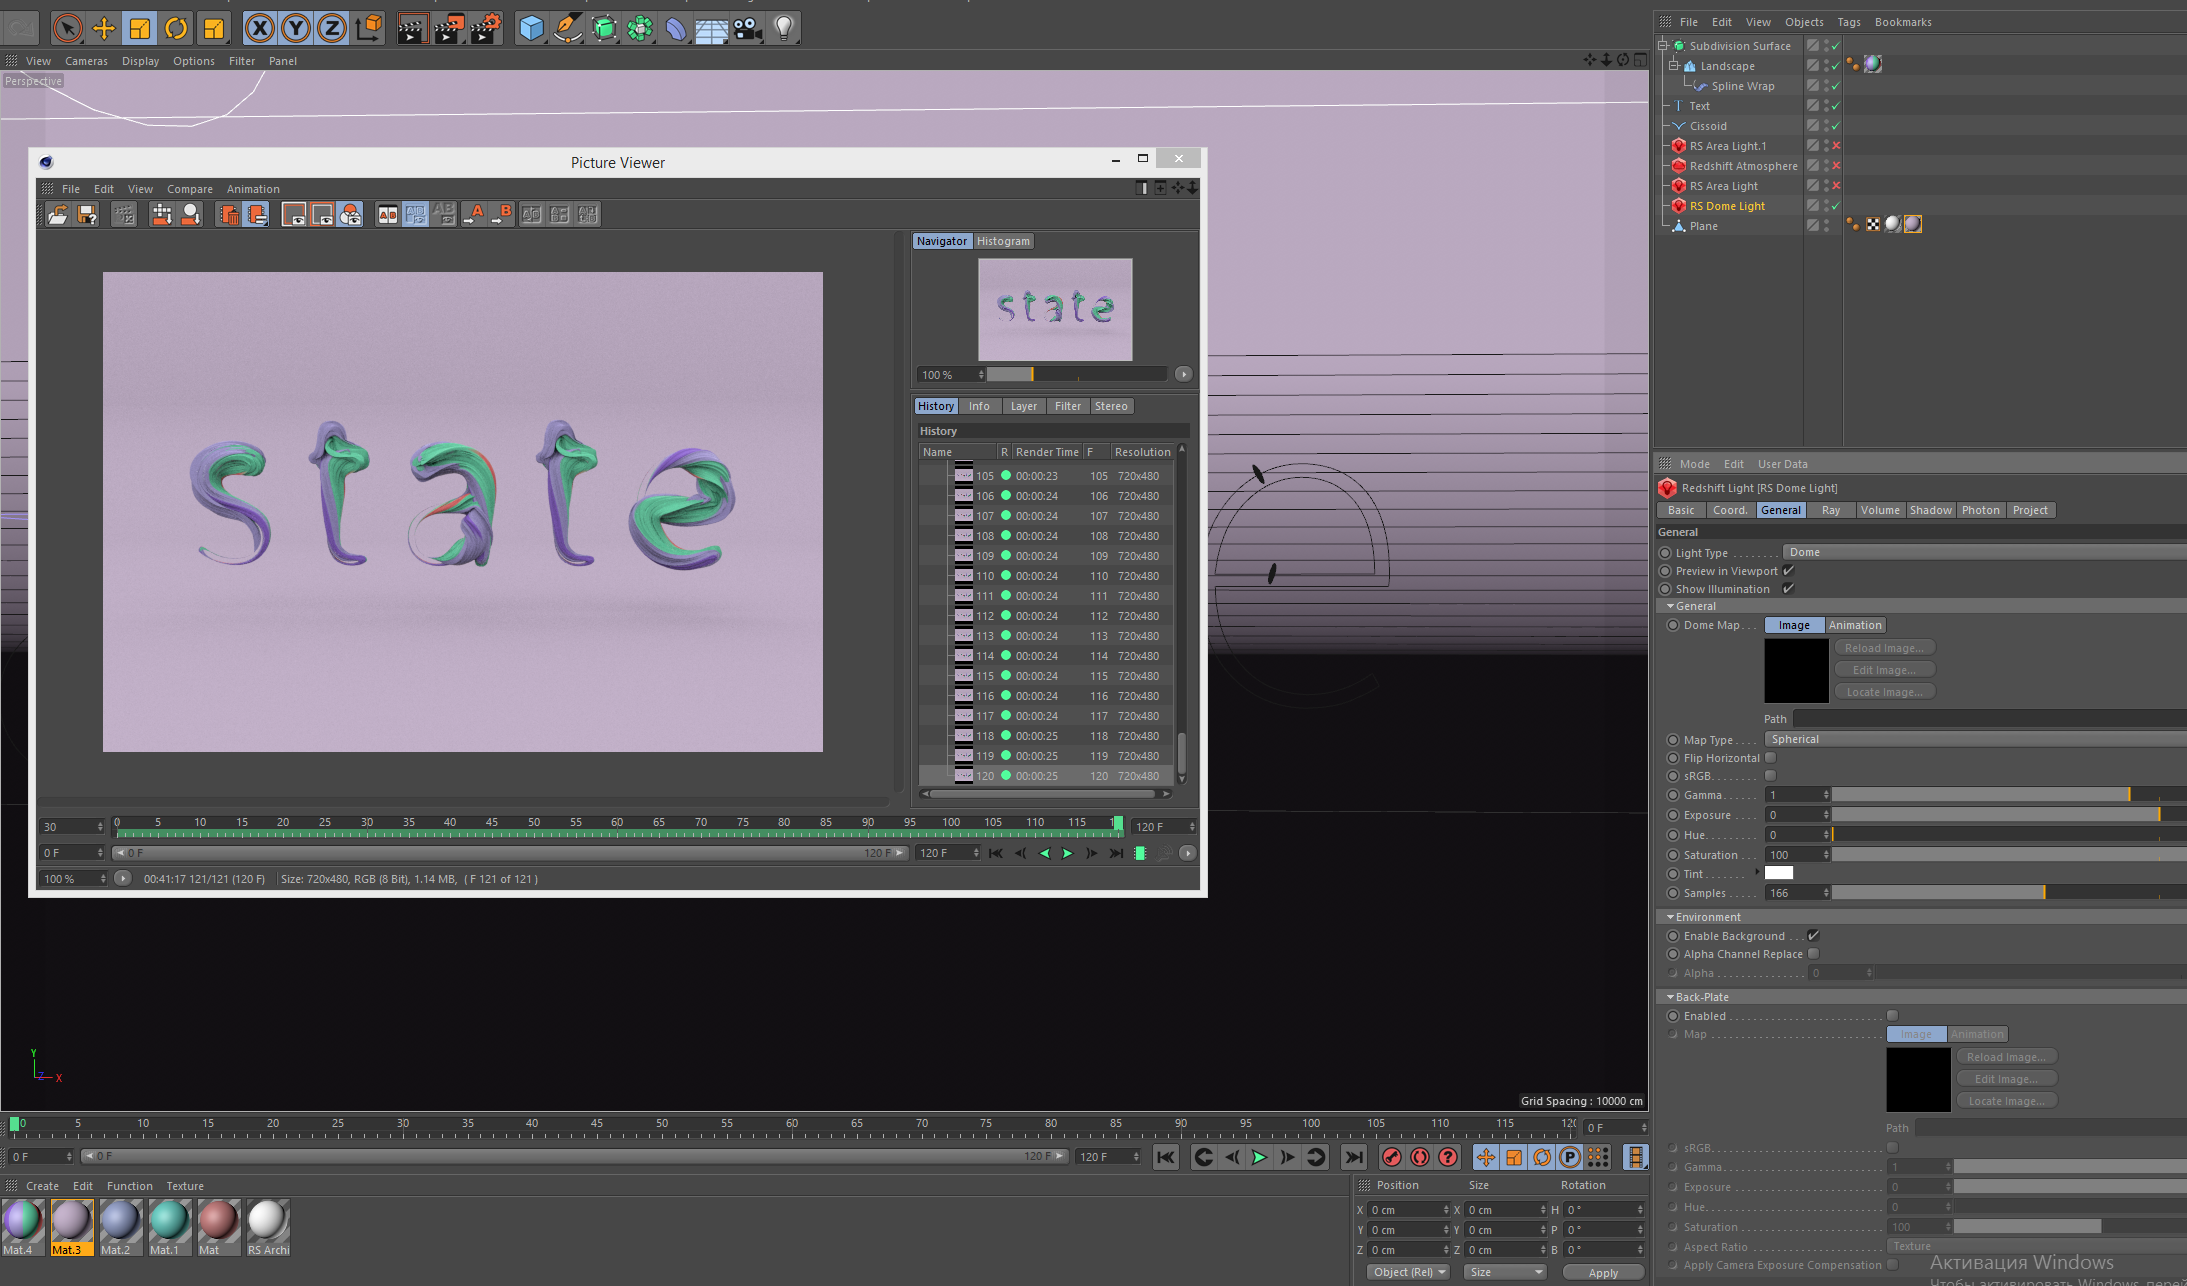Click the Tint white color swatch
Image resolution: width=2187 pixels, height=1286 pixels.
click(x=1779, y=873)
